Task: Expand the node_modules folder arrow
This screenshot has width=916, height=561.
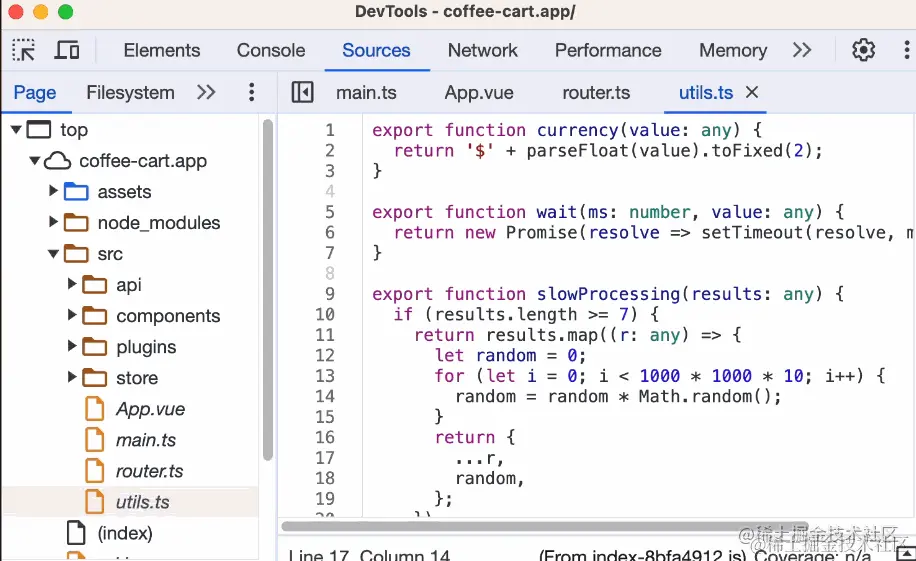Action: [53, 221]
